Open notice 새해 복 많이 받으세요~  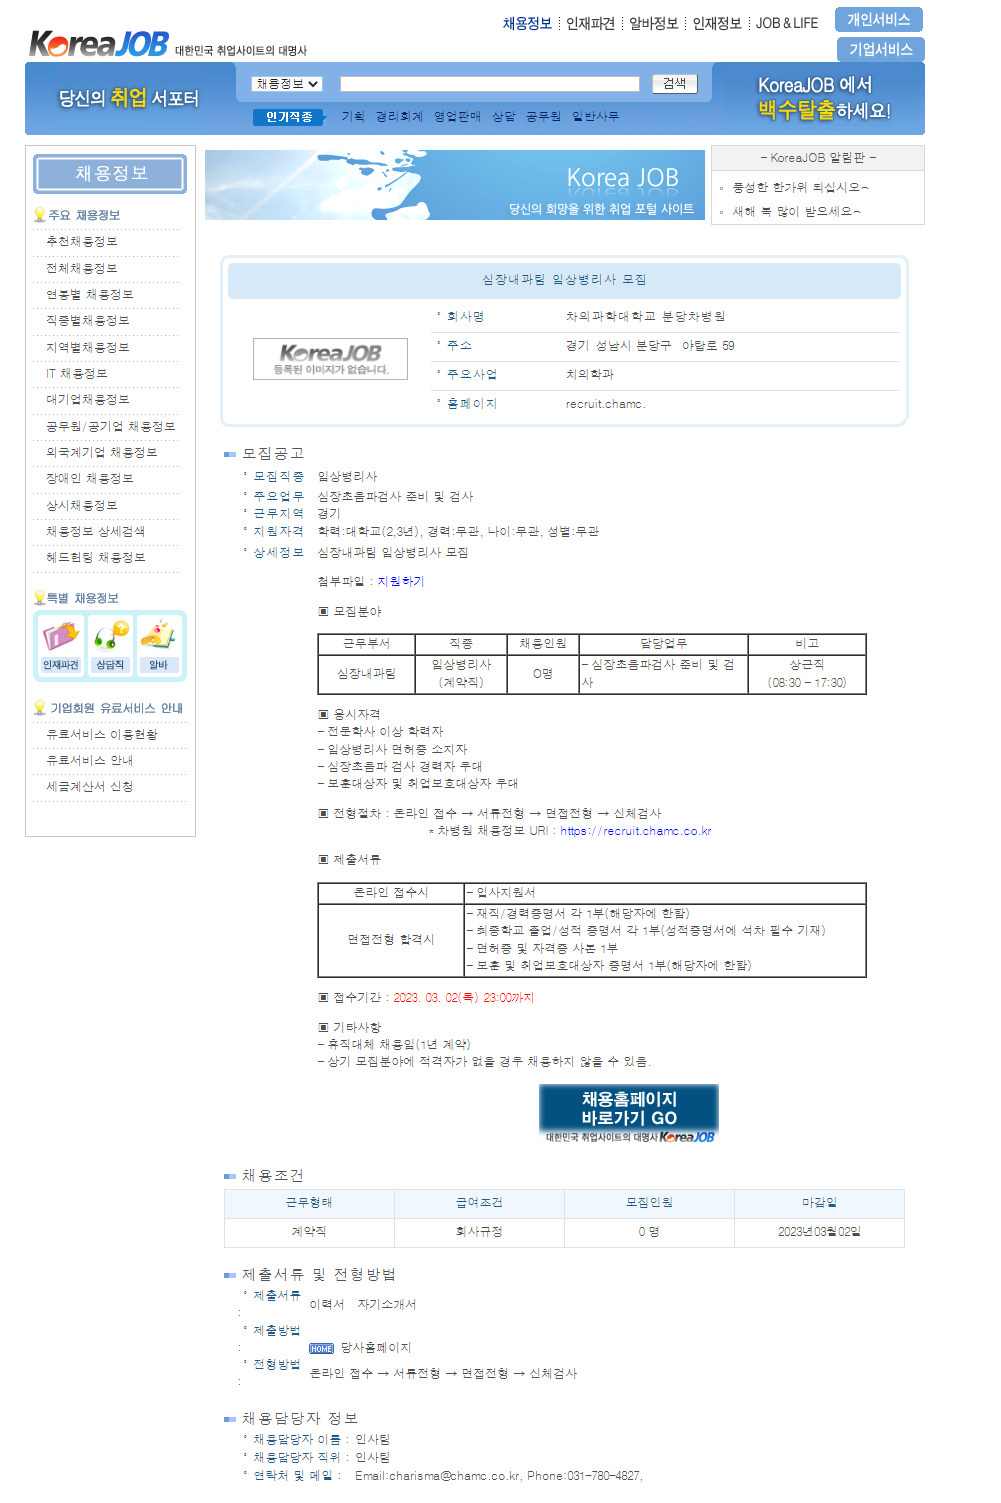pyautogui.click(x=797, y=211)
